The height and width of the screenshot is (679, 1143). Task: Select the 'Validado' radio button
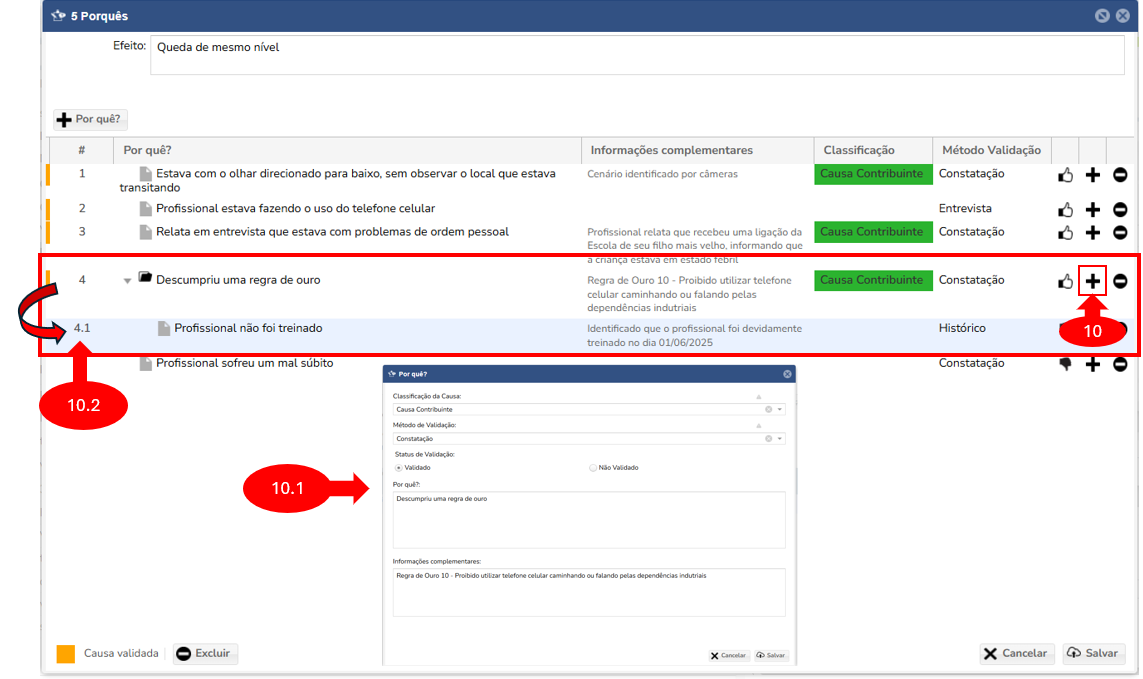[x=398, y=467]
